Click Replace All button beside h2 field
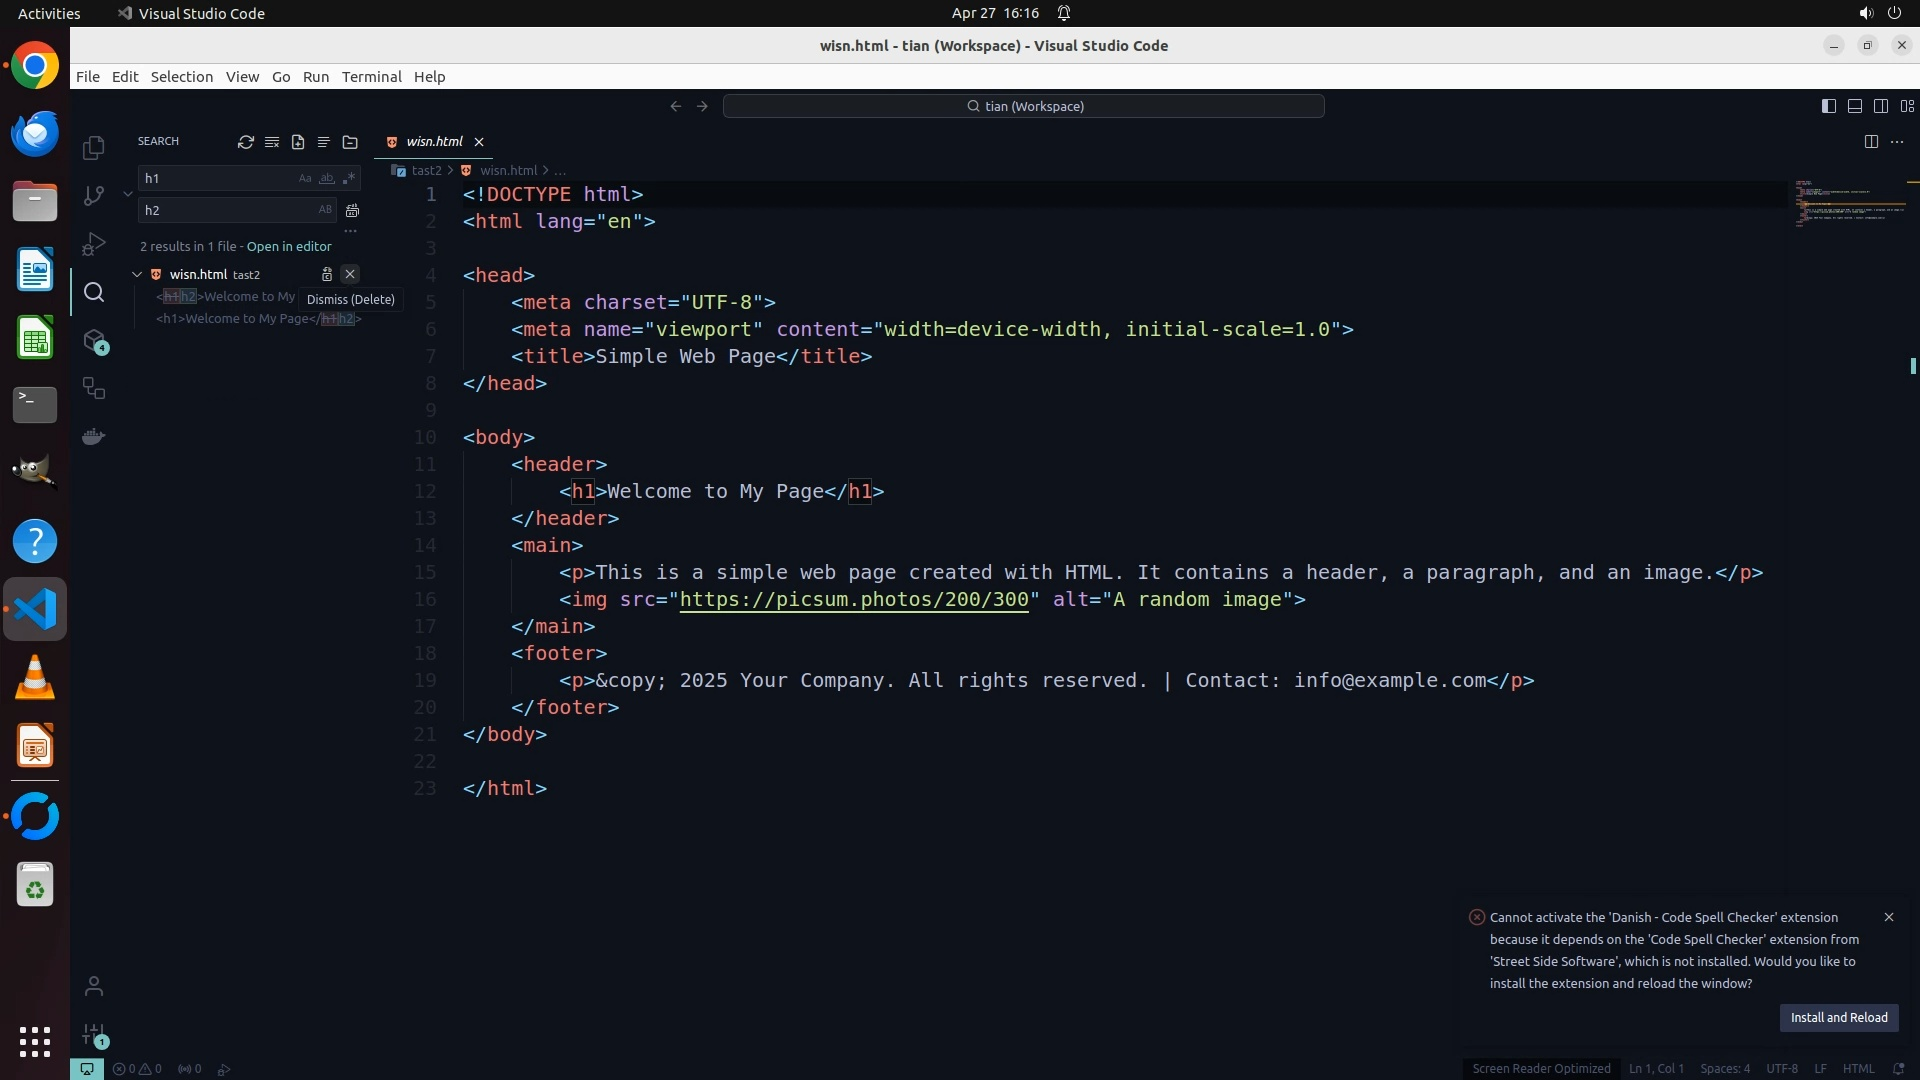The height and width of the screenshot is (1080, 1920). [352, 210]
